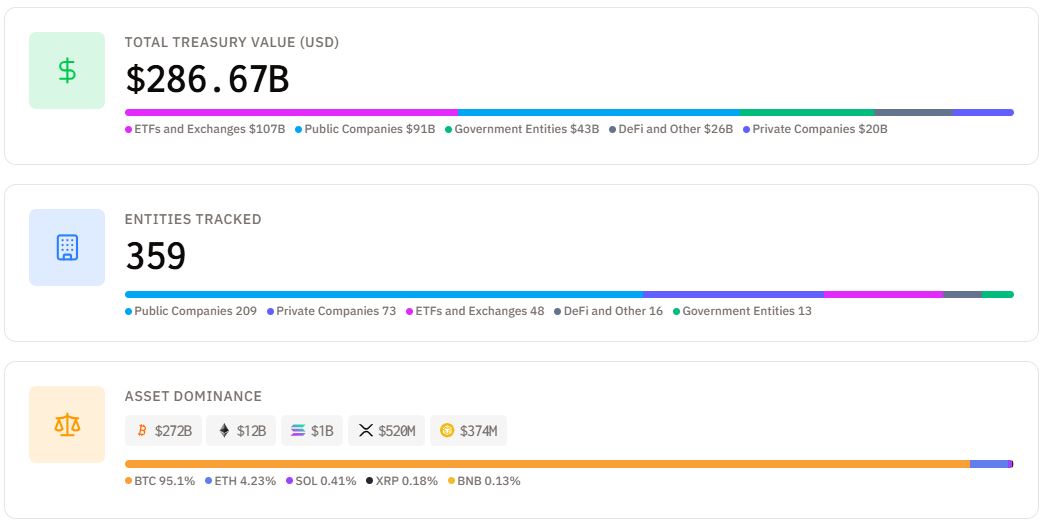The image size is (1045, 530).
Task: Click the orange balance scale icon
Action: pos(67,425)
